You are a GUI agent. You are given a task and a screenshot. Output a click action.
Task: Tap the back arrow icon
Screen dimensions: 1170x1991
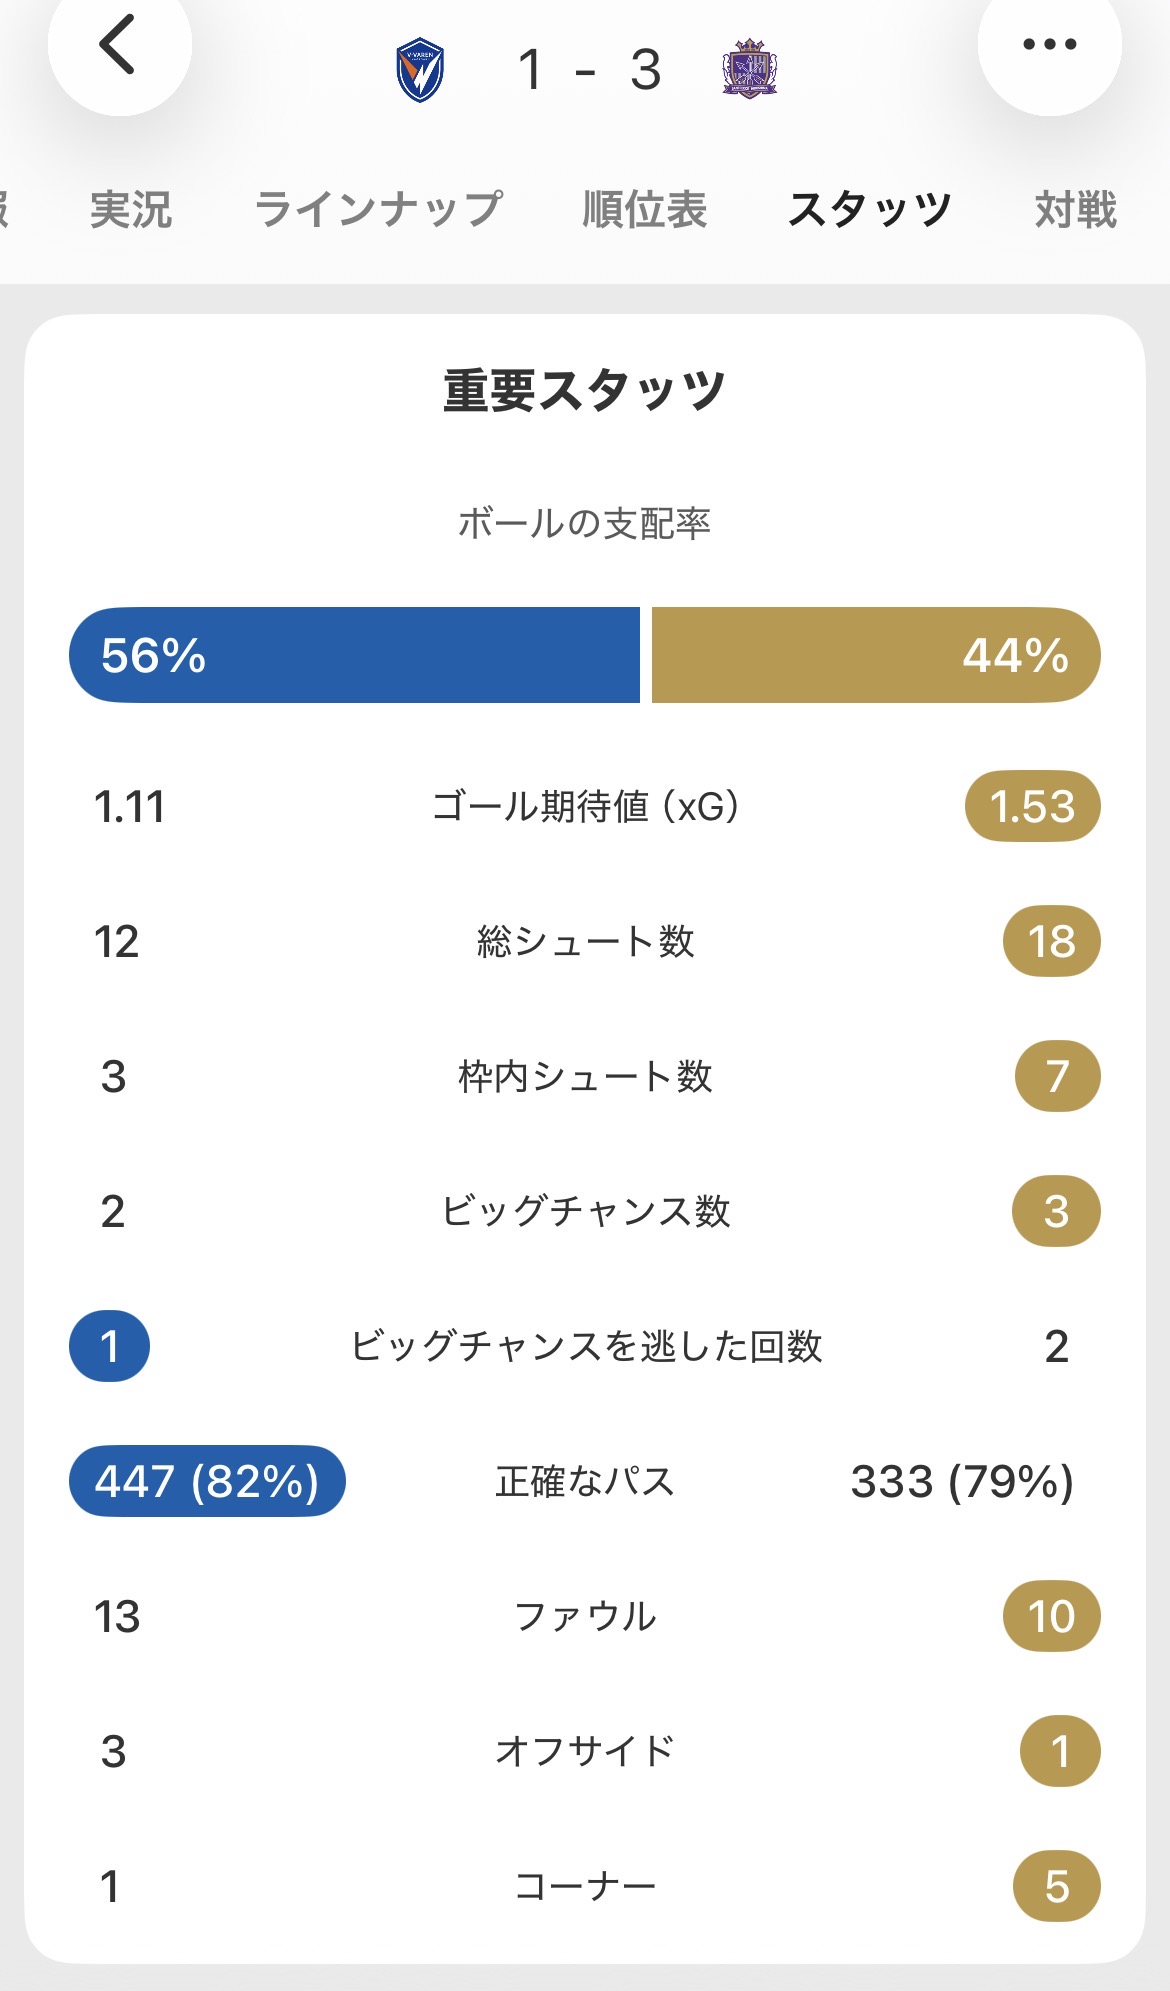[118, 45]
